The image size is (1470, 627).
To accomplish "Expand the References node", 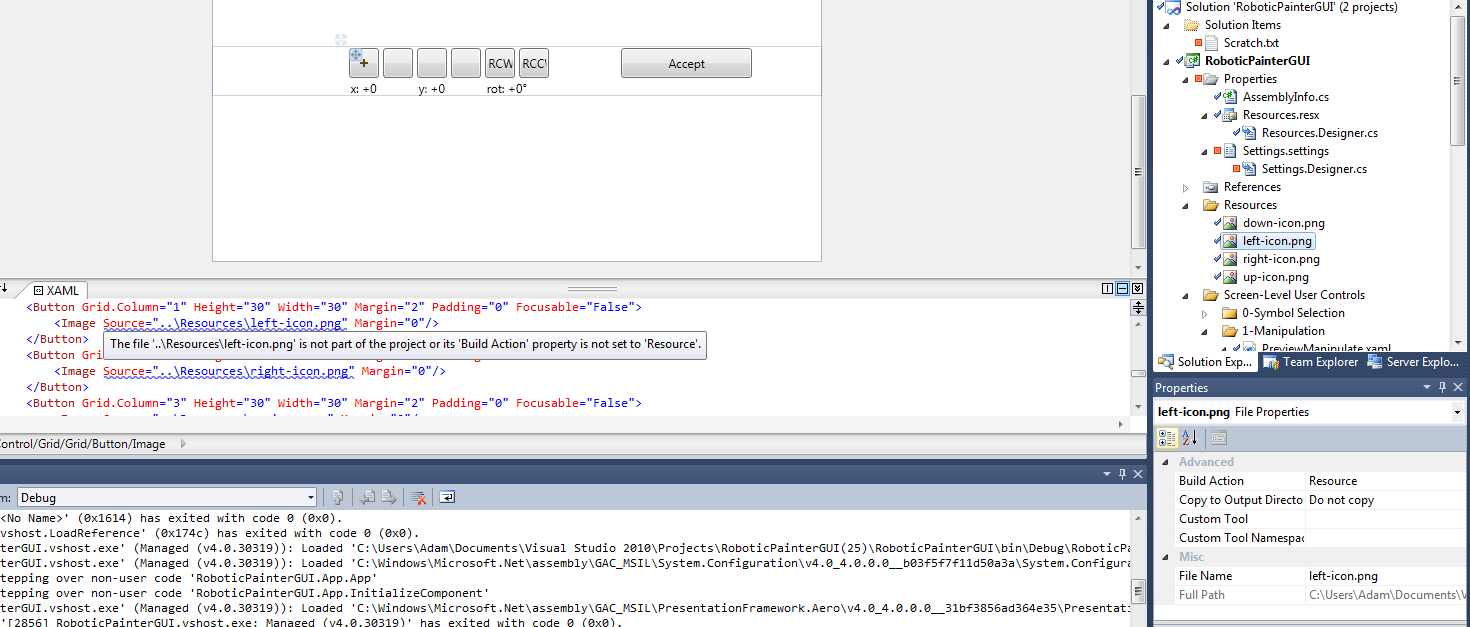I will click(x=1186, y=187).
